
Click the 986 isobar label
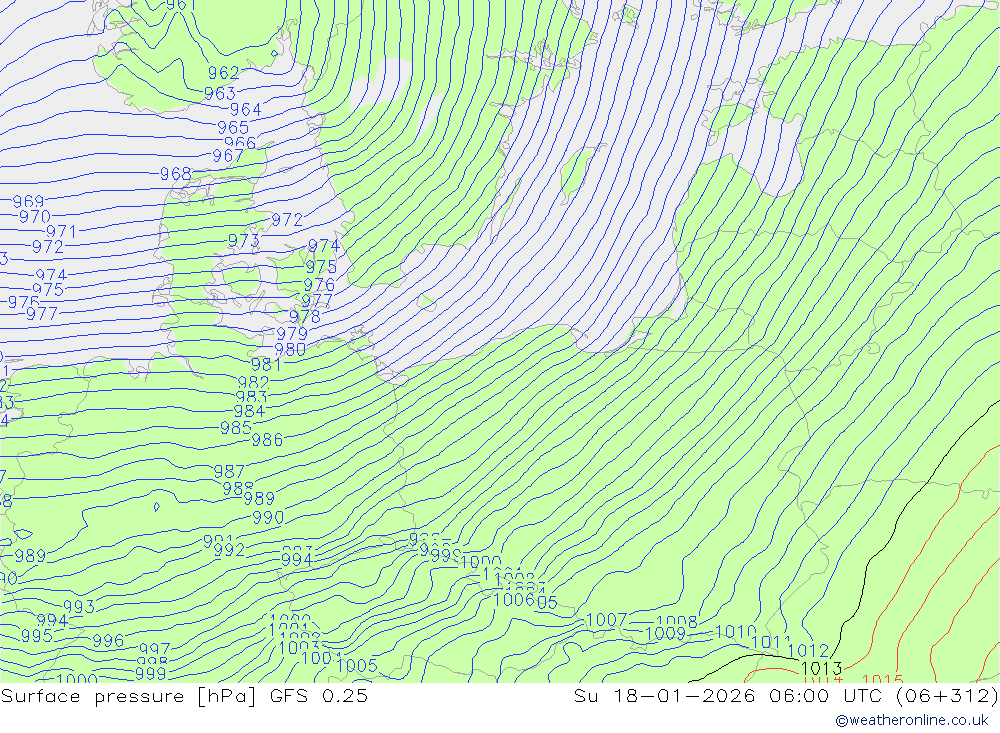tap(267, 440)
